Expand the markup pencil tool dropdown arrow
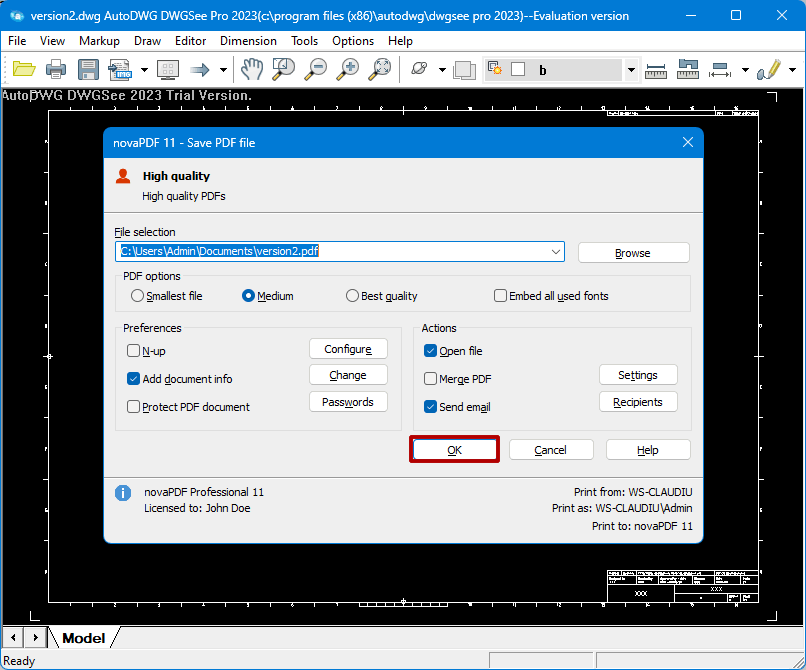The height and width of the screenshot is (670, 806). coord(791,69)
